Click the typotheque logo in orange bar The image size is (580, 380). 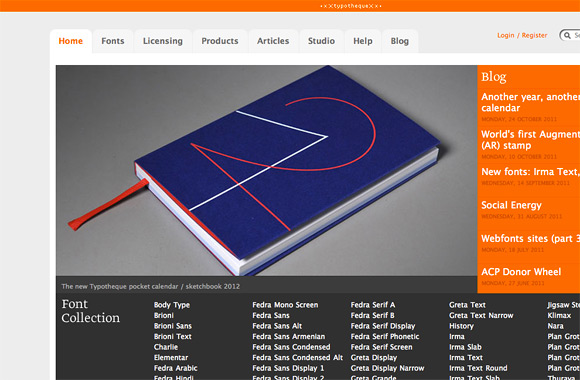pyautogui.click(x=350, y=6)
